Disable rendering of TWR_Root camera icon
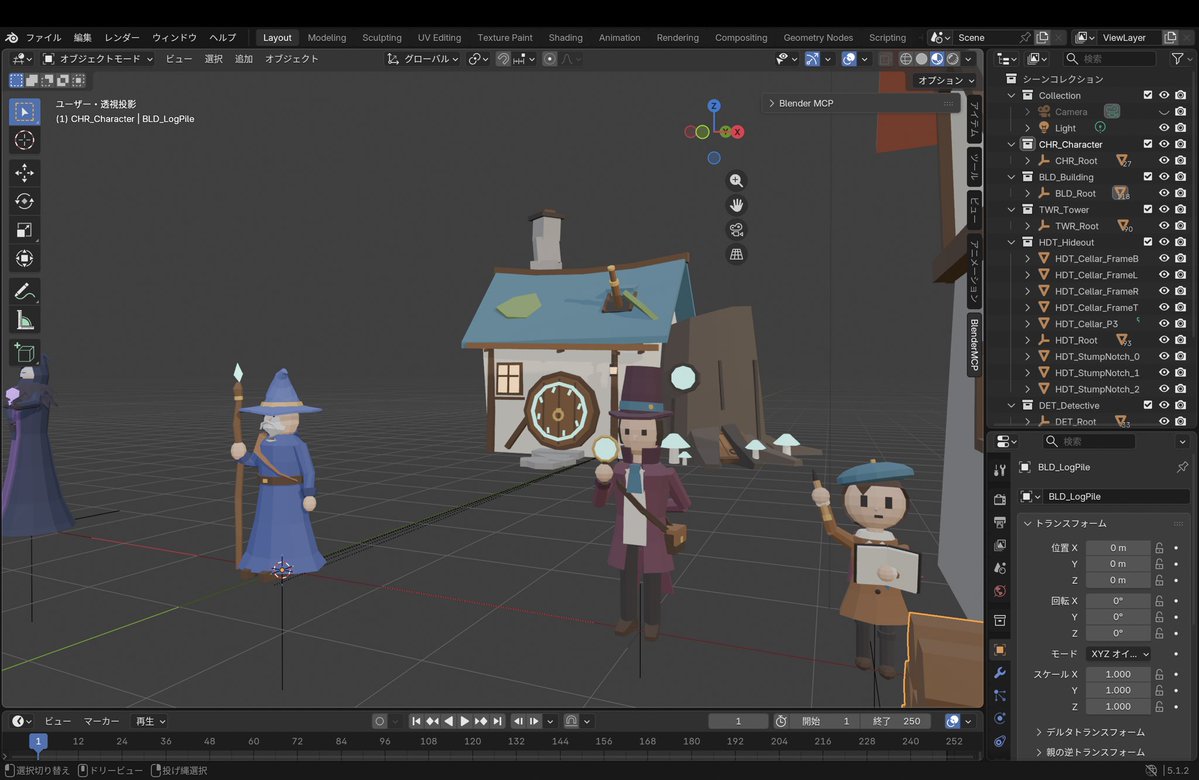Screen dimensions: 1199x780 click(x=1181, y=226)
